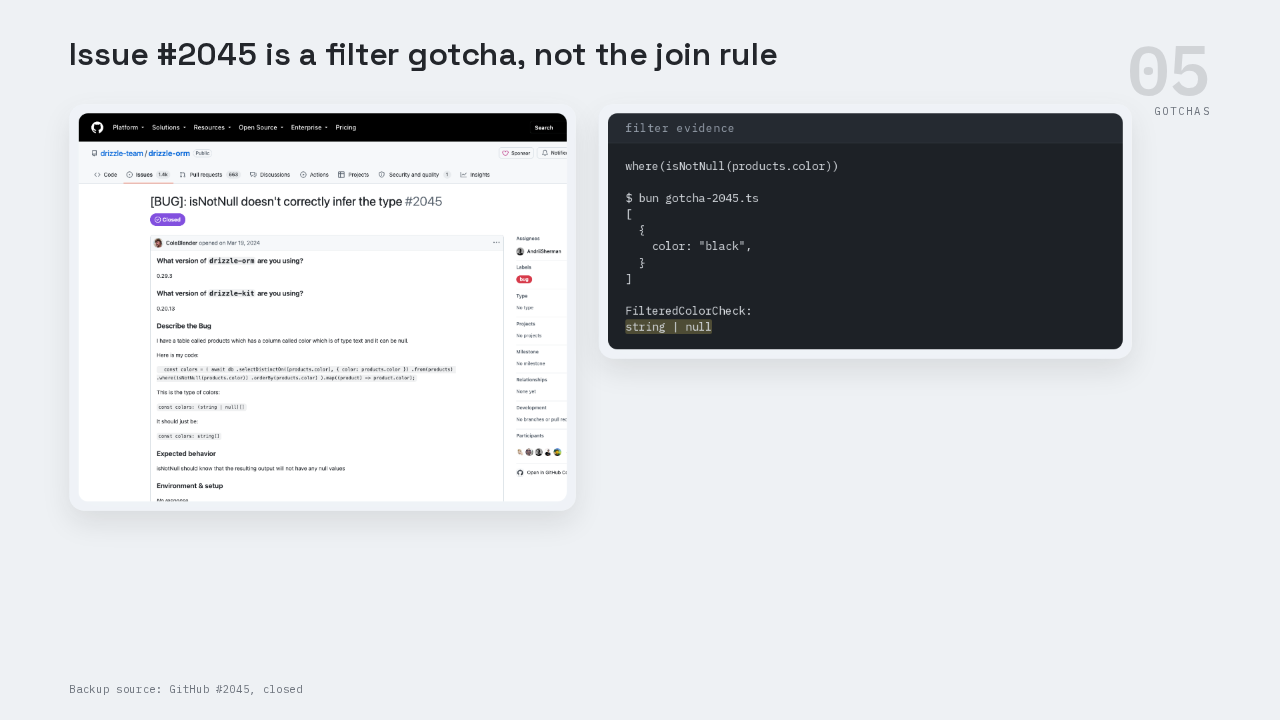Open the Discussions tab

270,174
